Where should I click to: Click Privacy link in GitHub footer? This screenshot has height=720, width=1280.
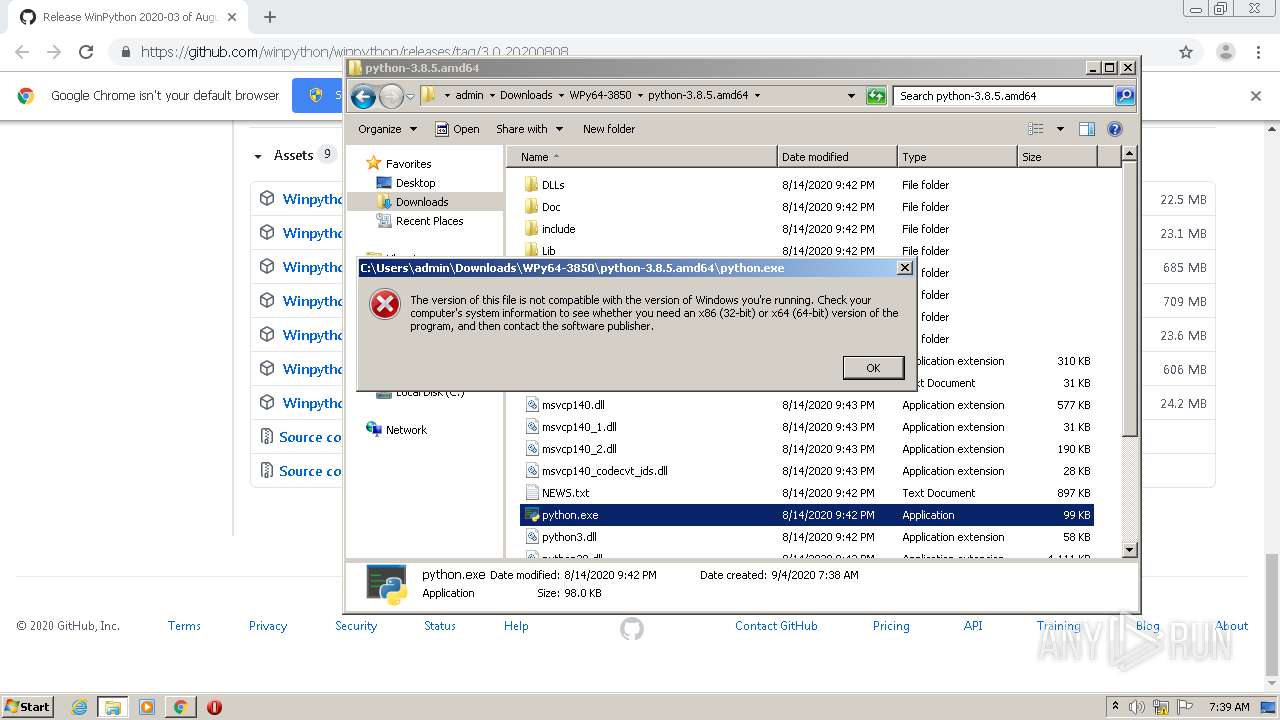point(268,626)
